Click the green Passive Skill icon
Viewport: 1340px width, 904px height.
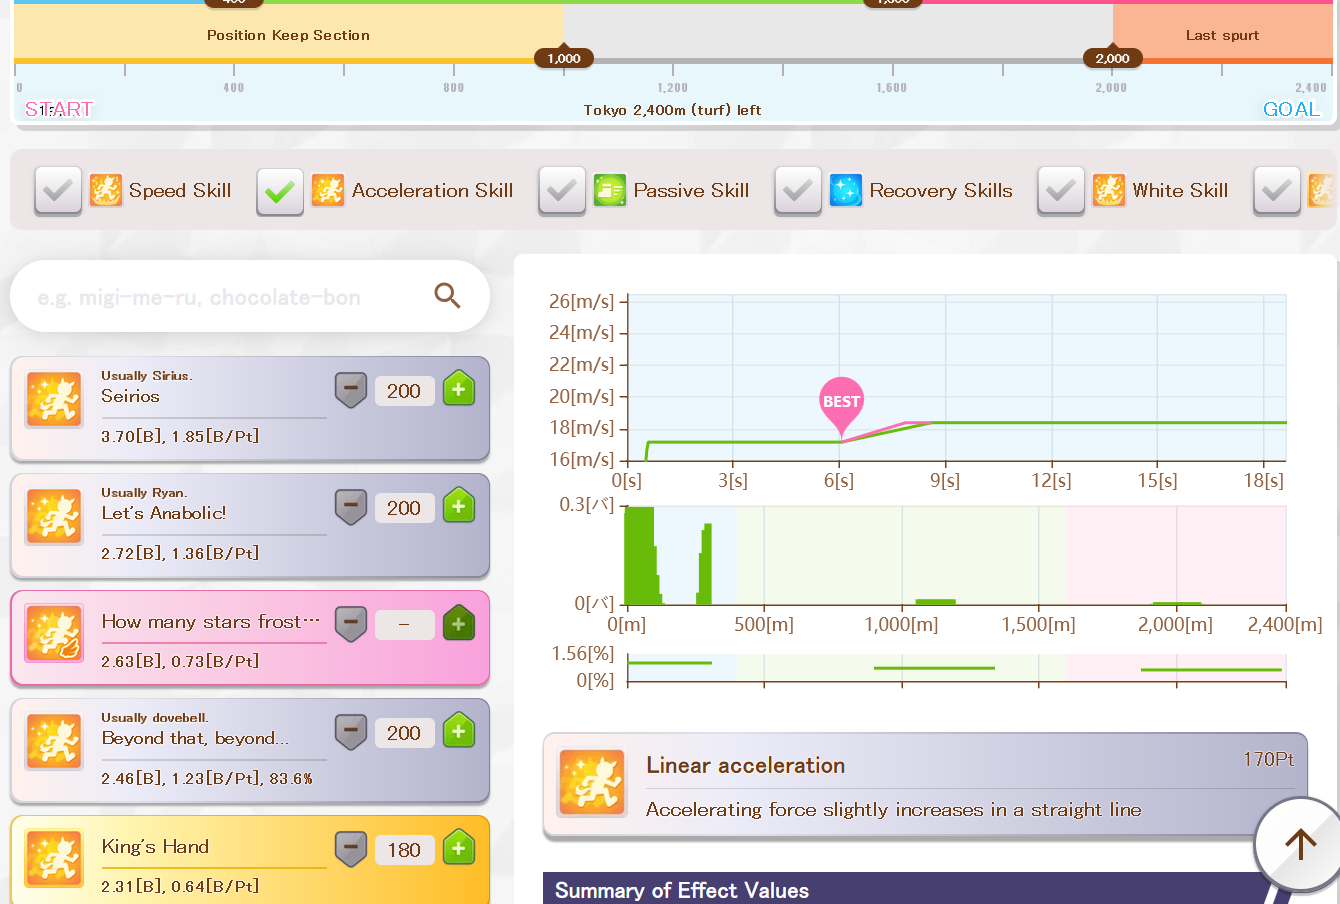point(610,190)
